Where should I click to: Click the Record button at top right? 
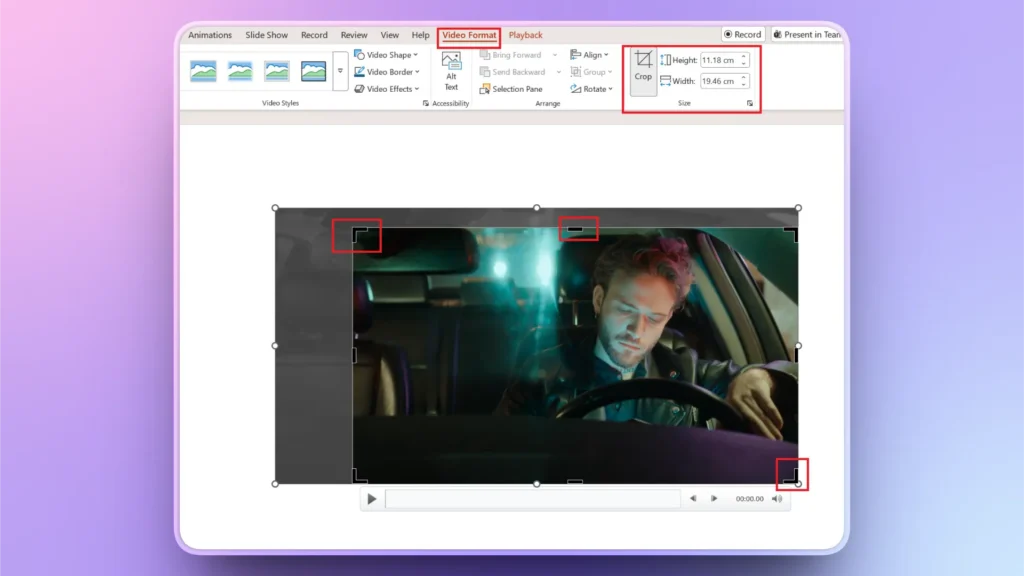click(743, 34)
